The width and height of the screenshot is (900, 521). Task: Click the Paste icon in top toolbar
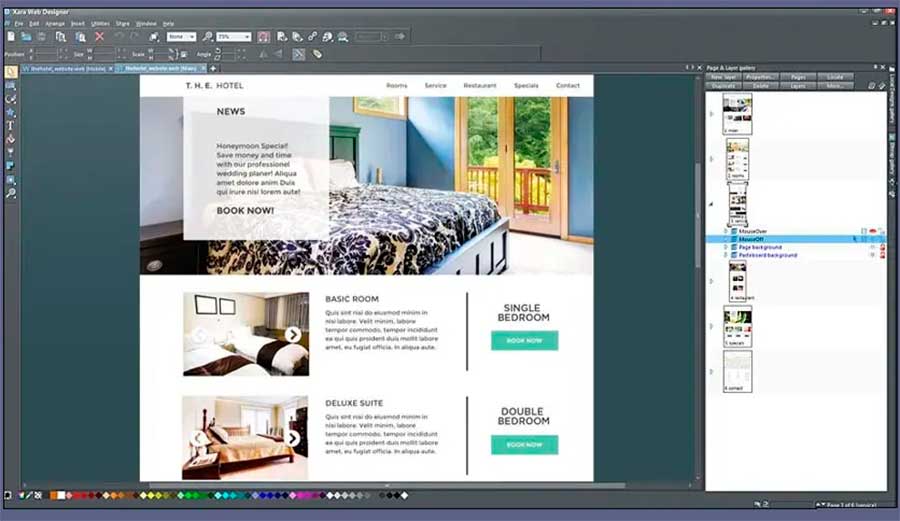(x=79, y=36)
